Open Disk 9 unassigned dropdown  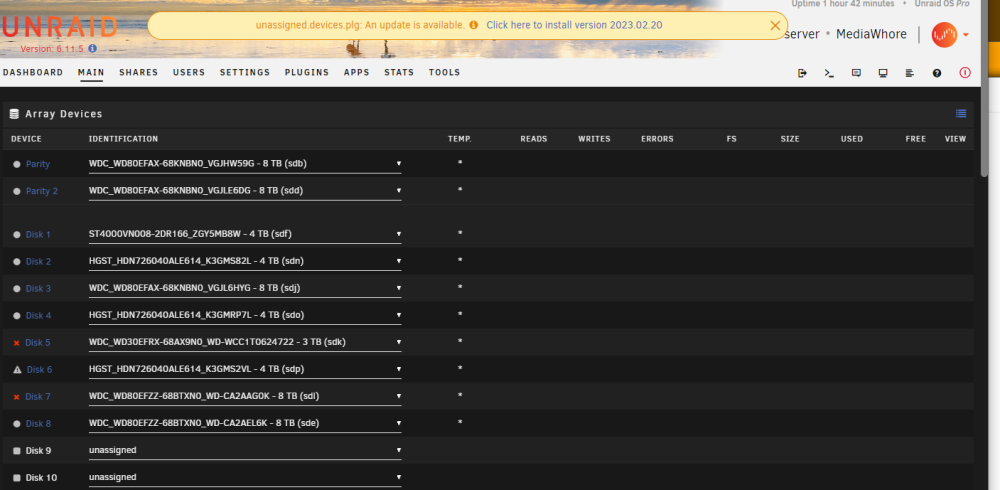[x=245, y=450]
